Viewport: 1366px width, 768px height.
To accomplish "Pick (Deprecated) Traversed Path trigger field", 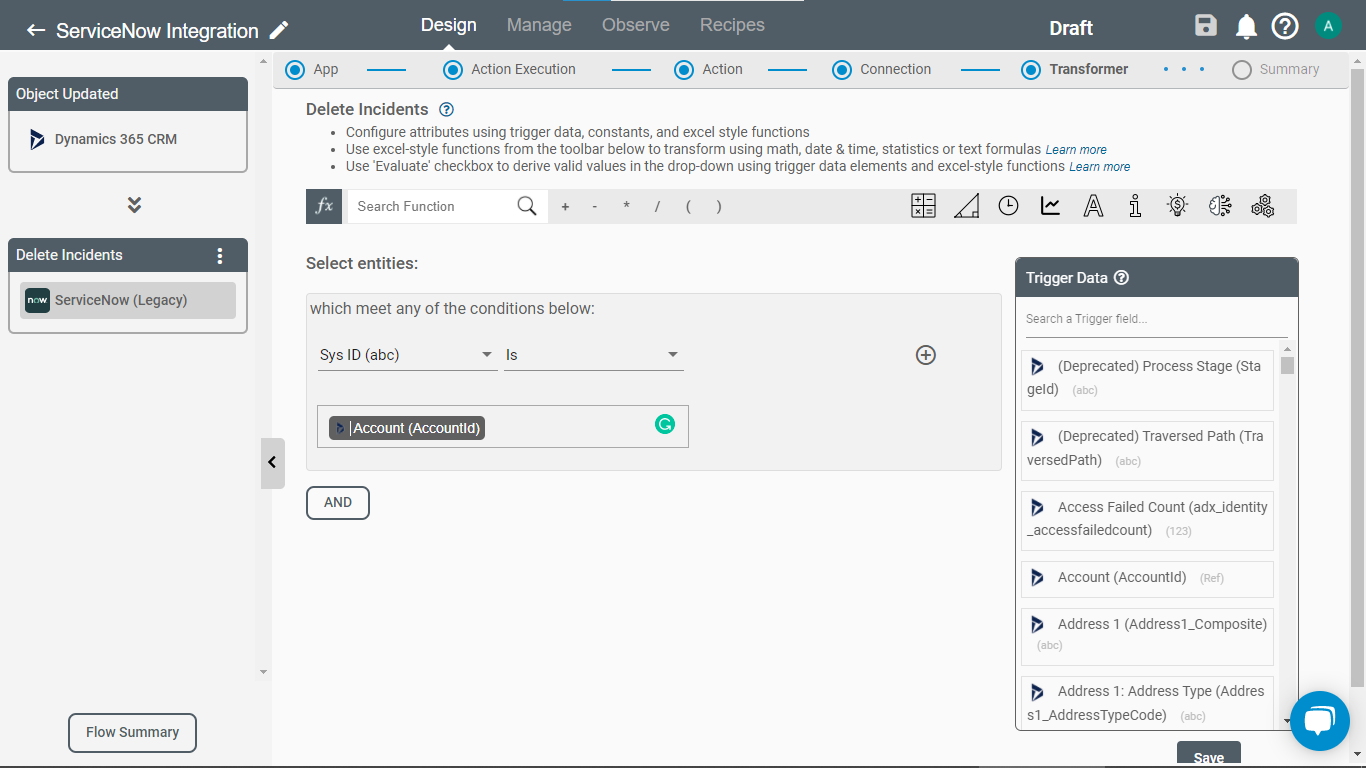I will coord(1147,449).
